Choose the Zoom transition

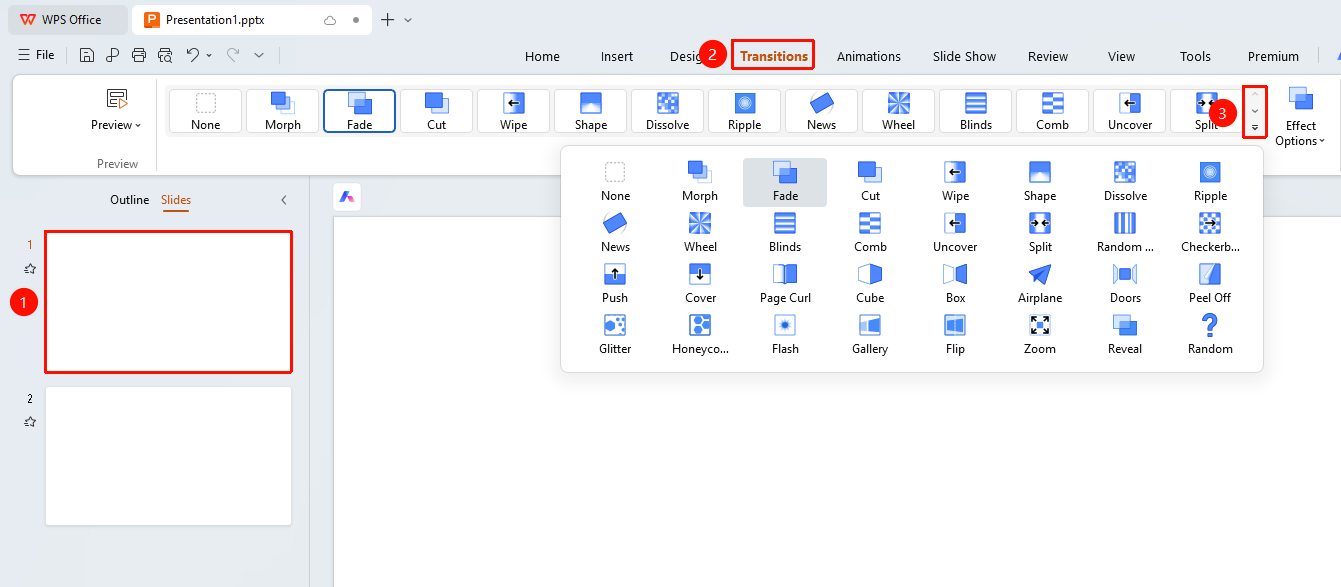tap(1040, 334)
